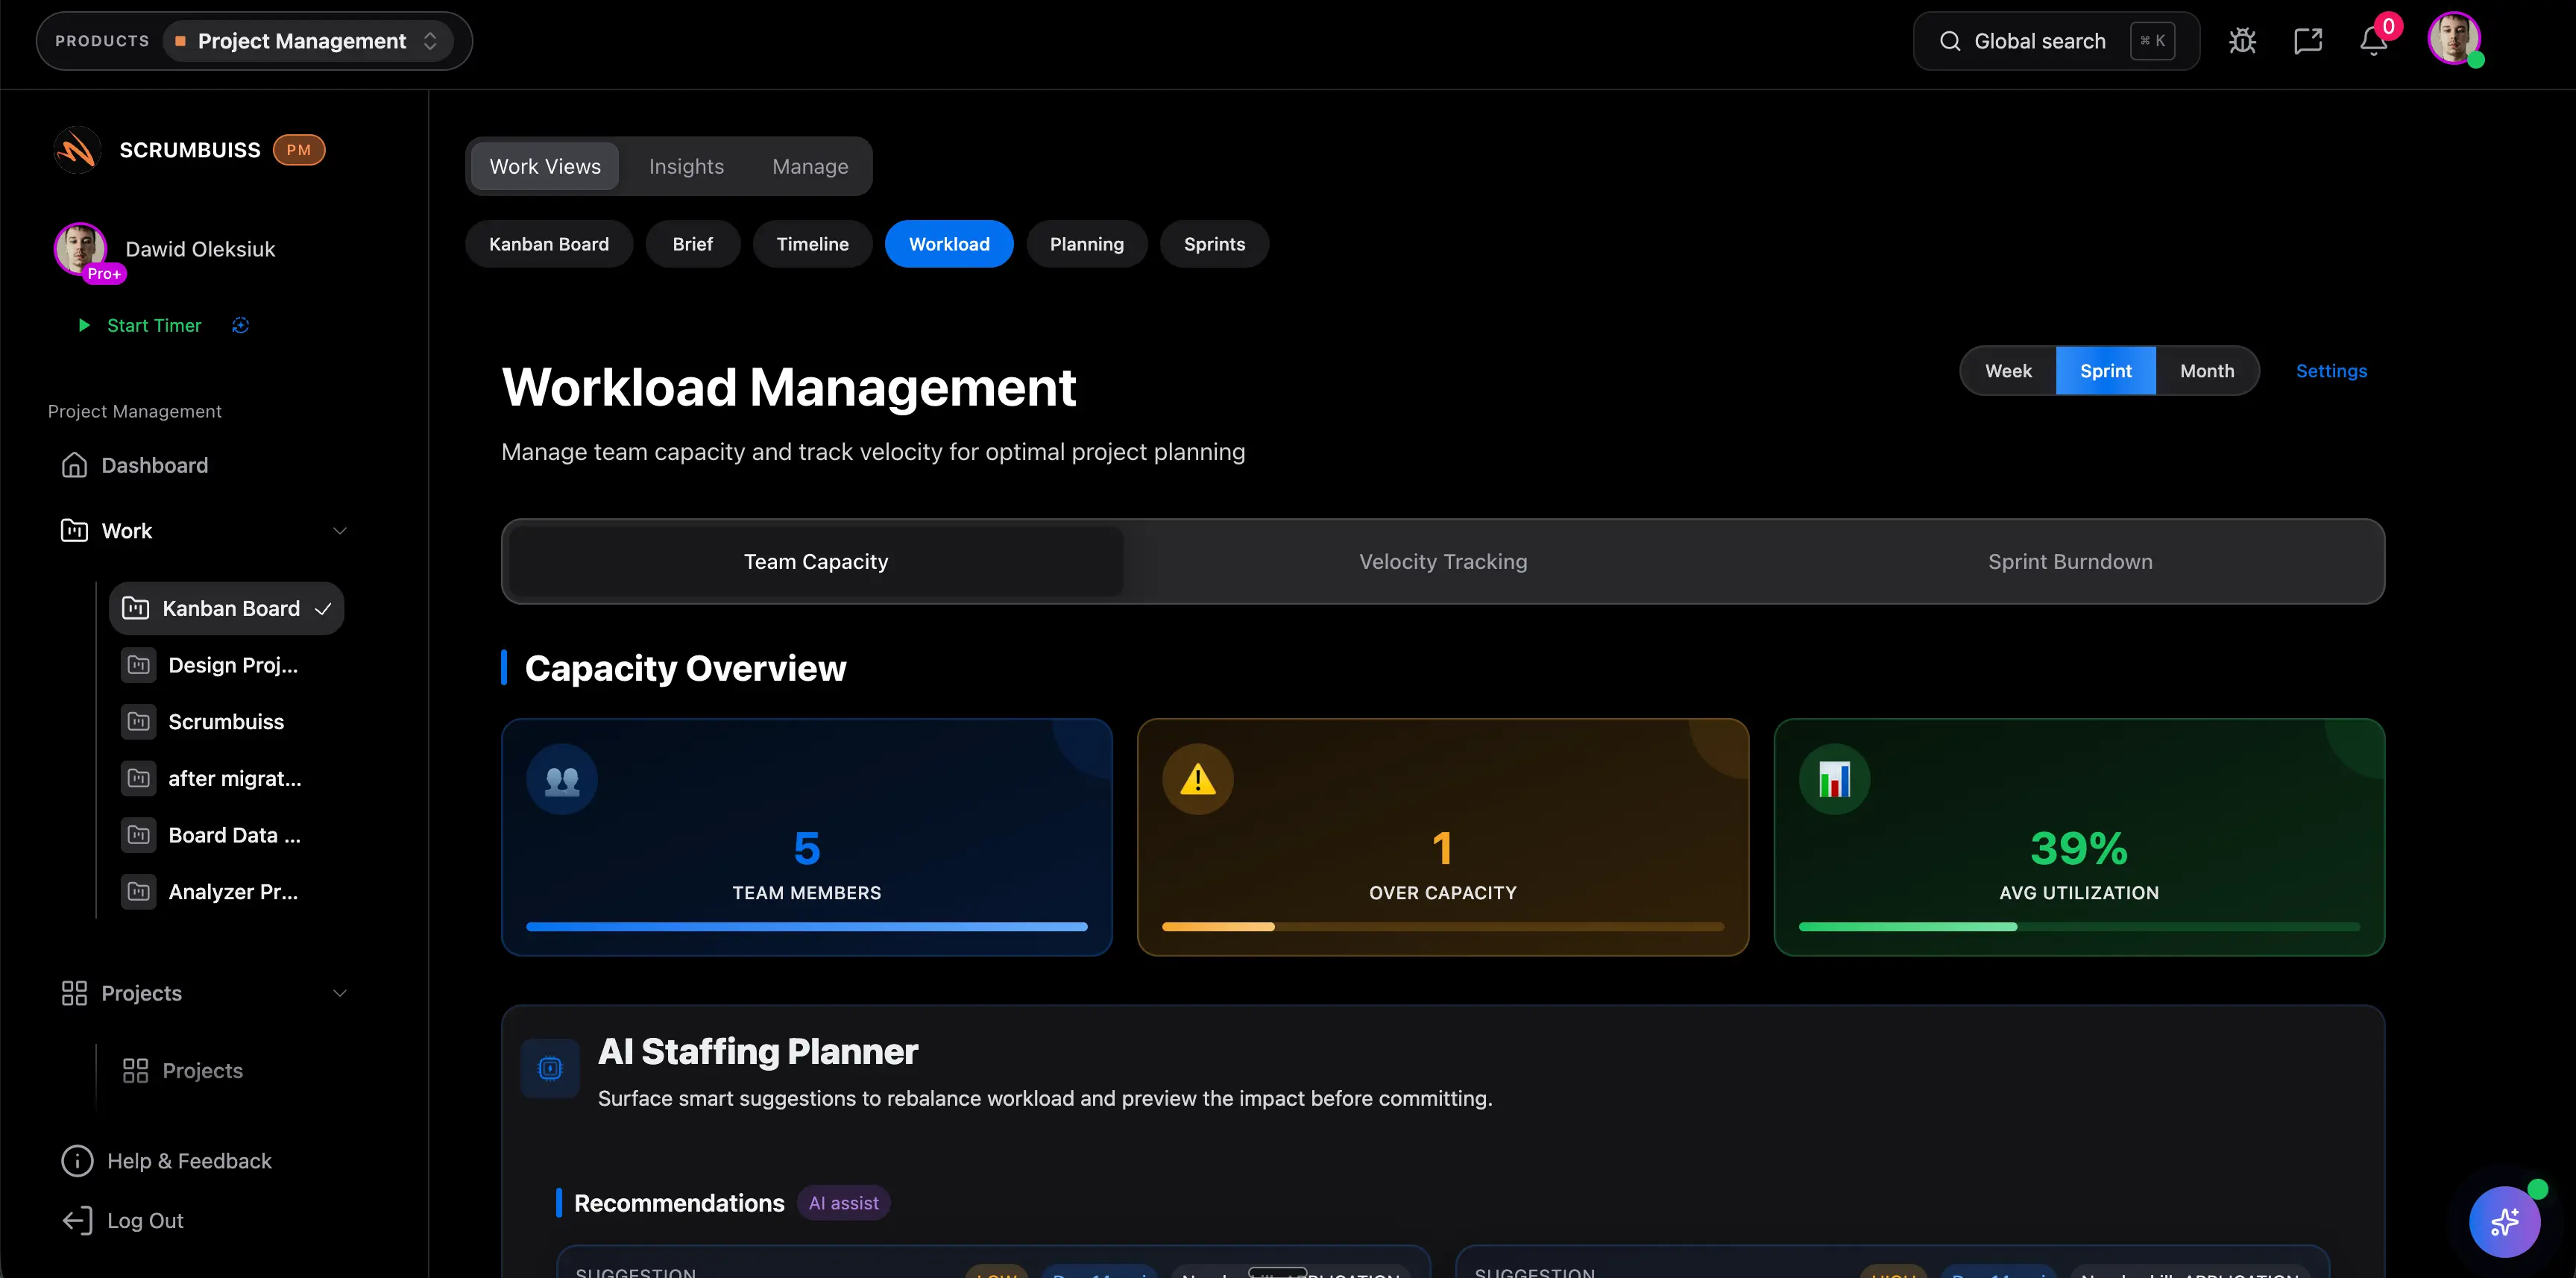The height and width of the screenshot is (1278, 2576).
Task: Click the blue sync icon next to Start Timer
Action: point(240,325)
